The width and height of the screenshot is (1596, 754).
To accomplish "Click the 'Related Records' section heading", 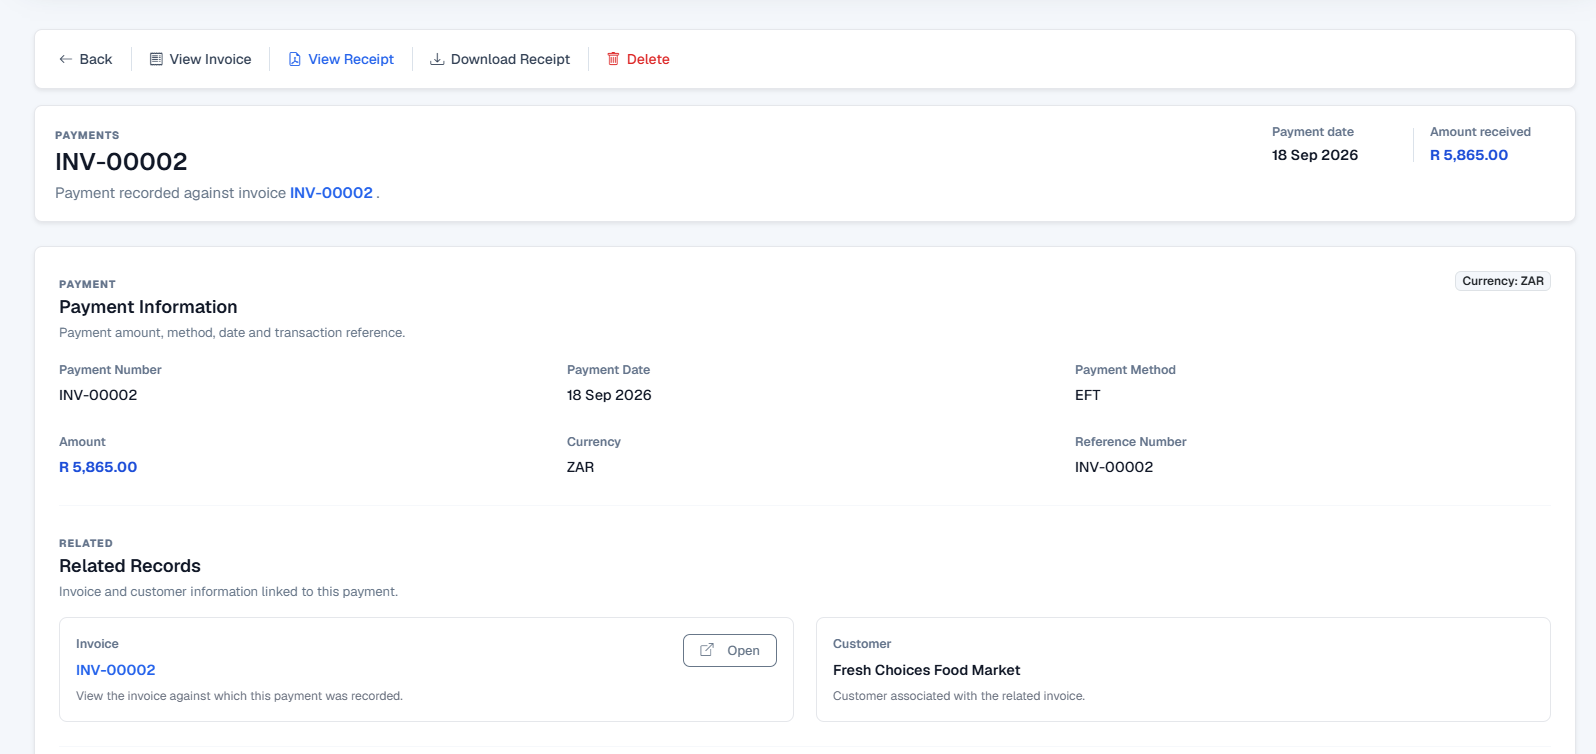I will [130, 566].
